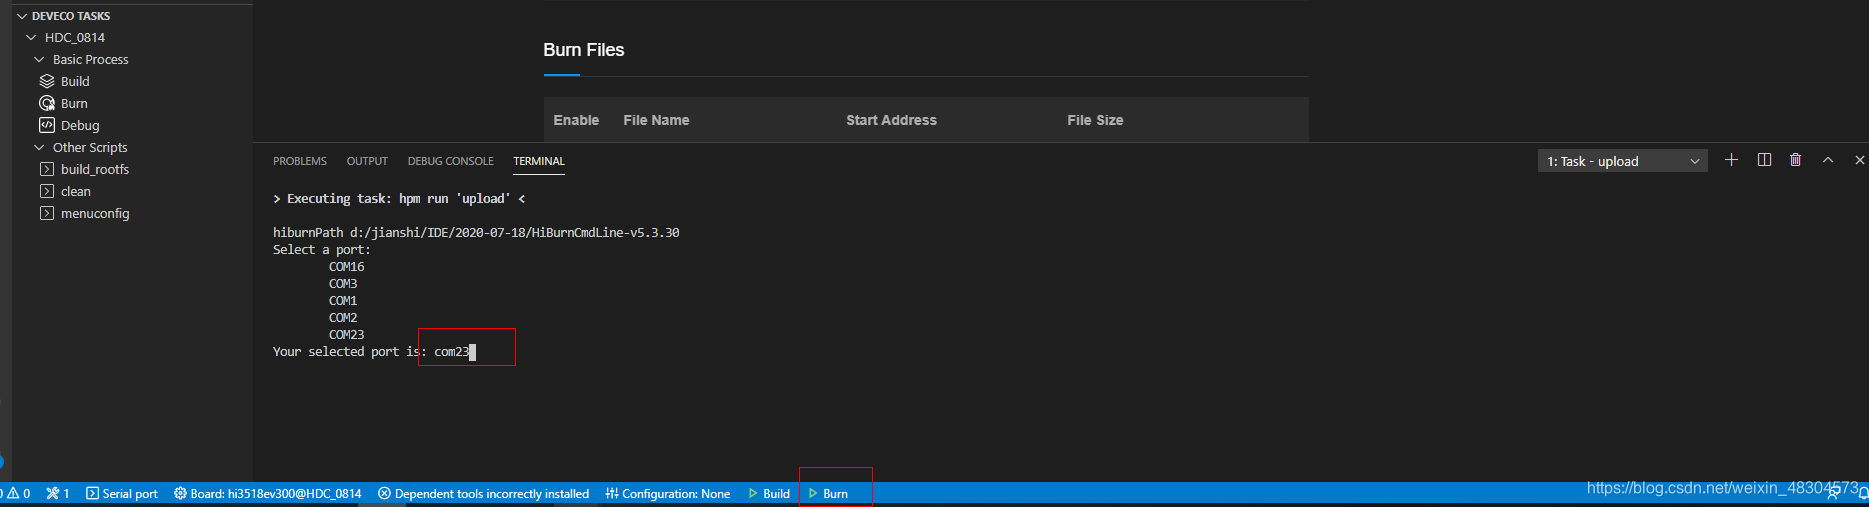Close the terminal panel

(1860, 160)
